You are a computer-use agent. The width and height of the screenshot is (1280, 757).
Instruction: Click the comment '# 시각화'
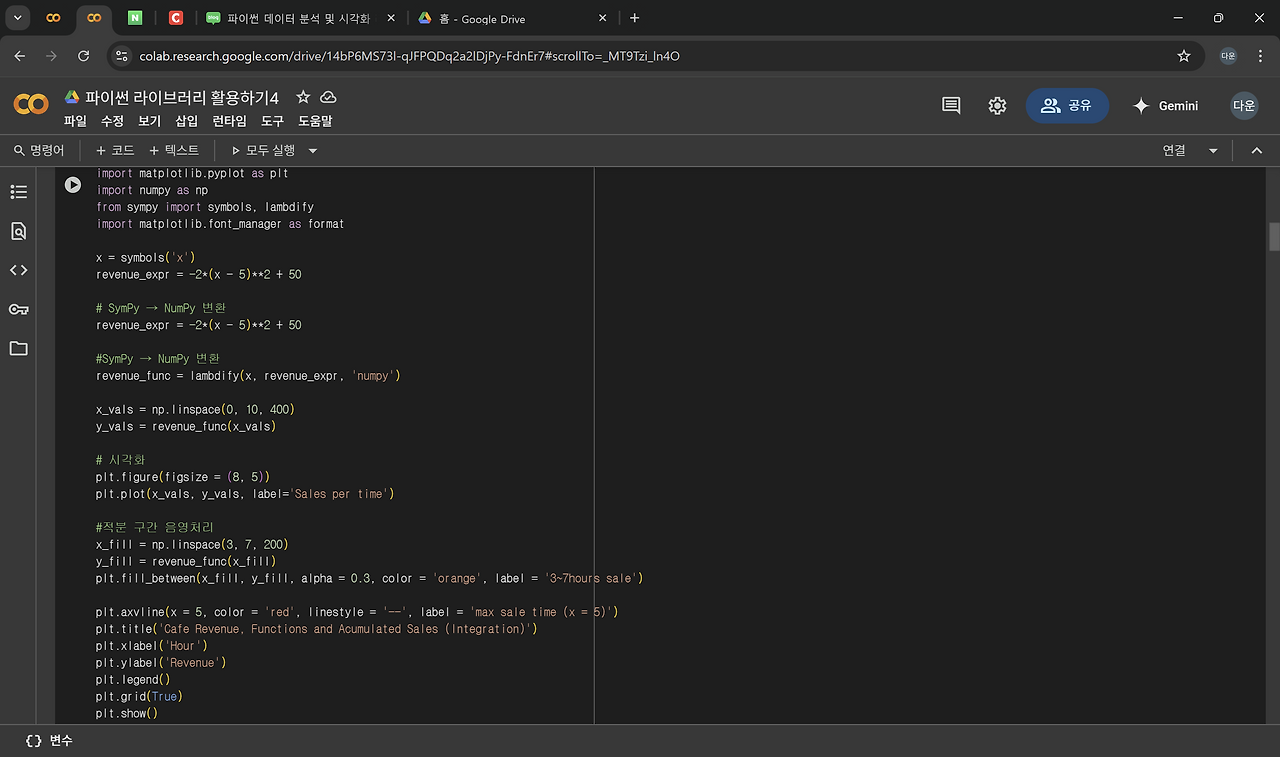120,460
